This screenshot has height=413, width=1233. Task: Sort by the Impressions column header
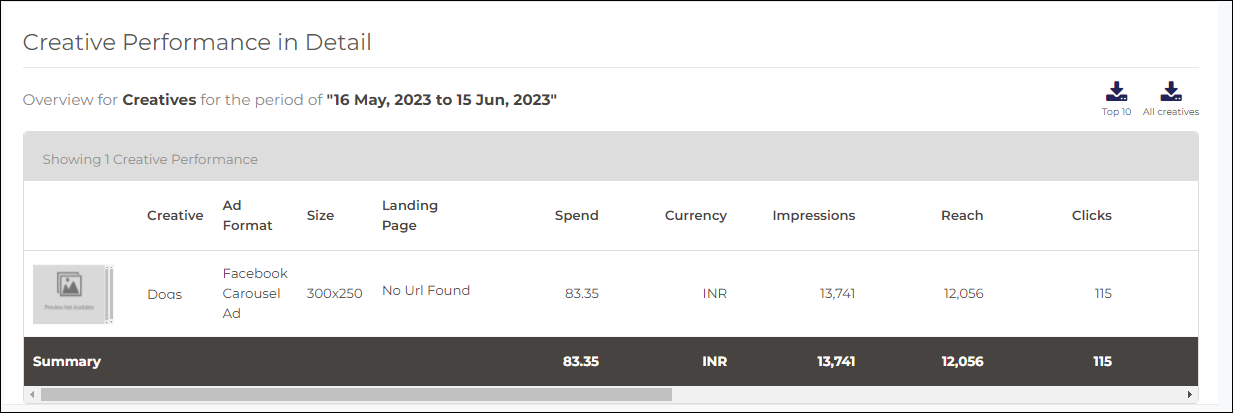pos(814,215)
